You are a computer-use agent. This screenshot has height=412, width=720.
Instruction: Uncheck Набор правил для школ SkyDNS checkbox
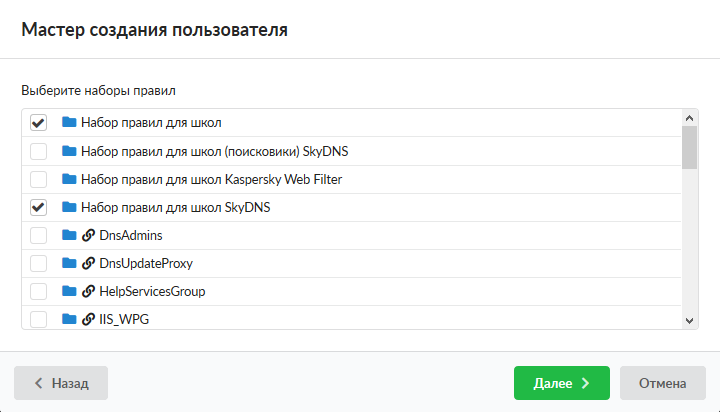coord(39,208)
